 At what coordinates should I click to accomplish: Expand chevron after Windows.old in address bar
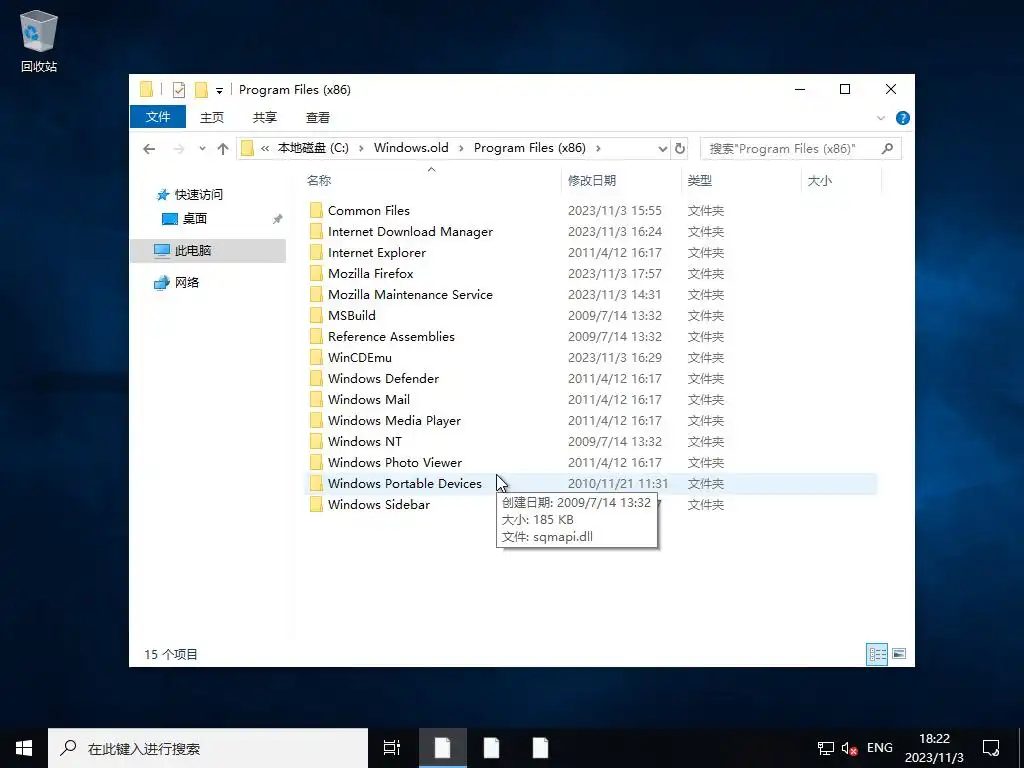461,148
